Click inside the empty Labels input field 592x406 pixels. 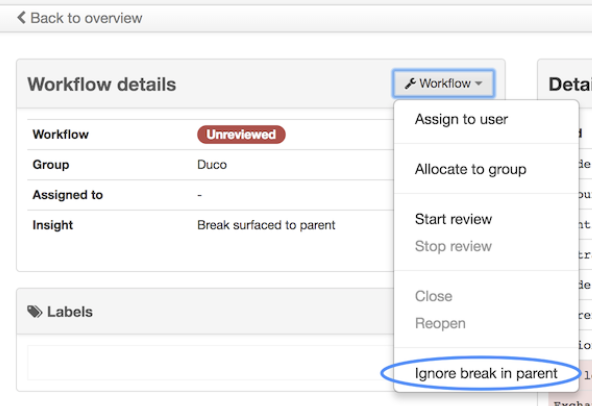tap(210, 363)
